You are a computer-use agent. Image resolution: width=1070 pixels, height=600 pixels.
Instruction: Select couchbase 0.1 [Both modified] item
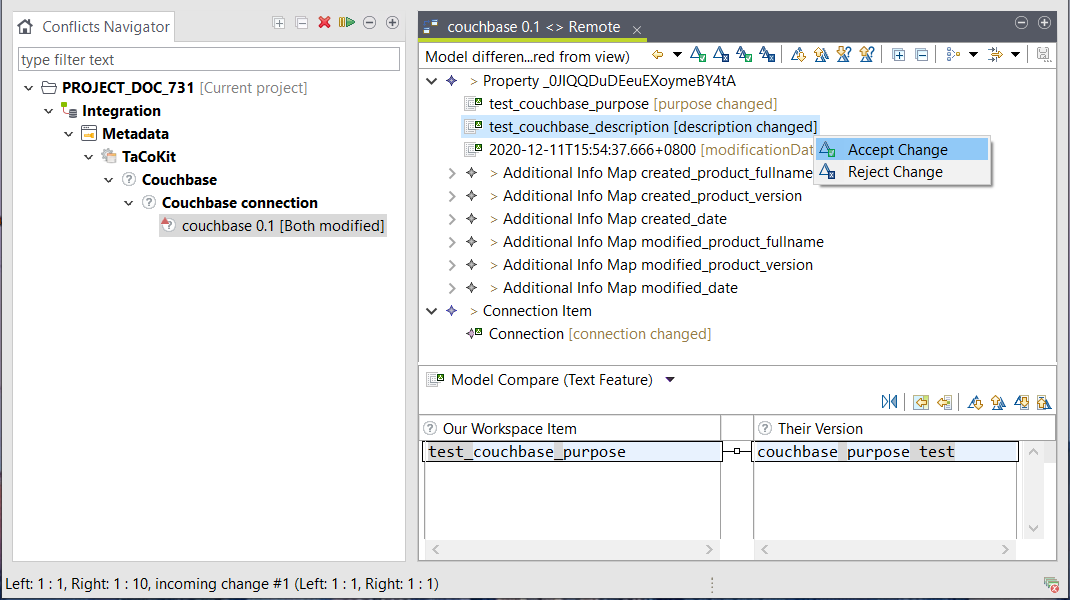(x=282, y=226)
